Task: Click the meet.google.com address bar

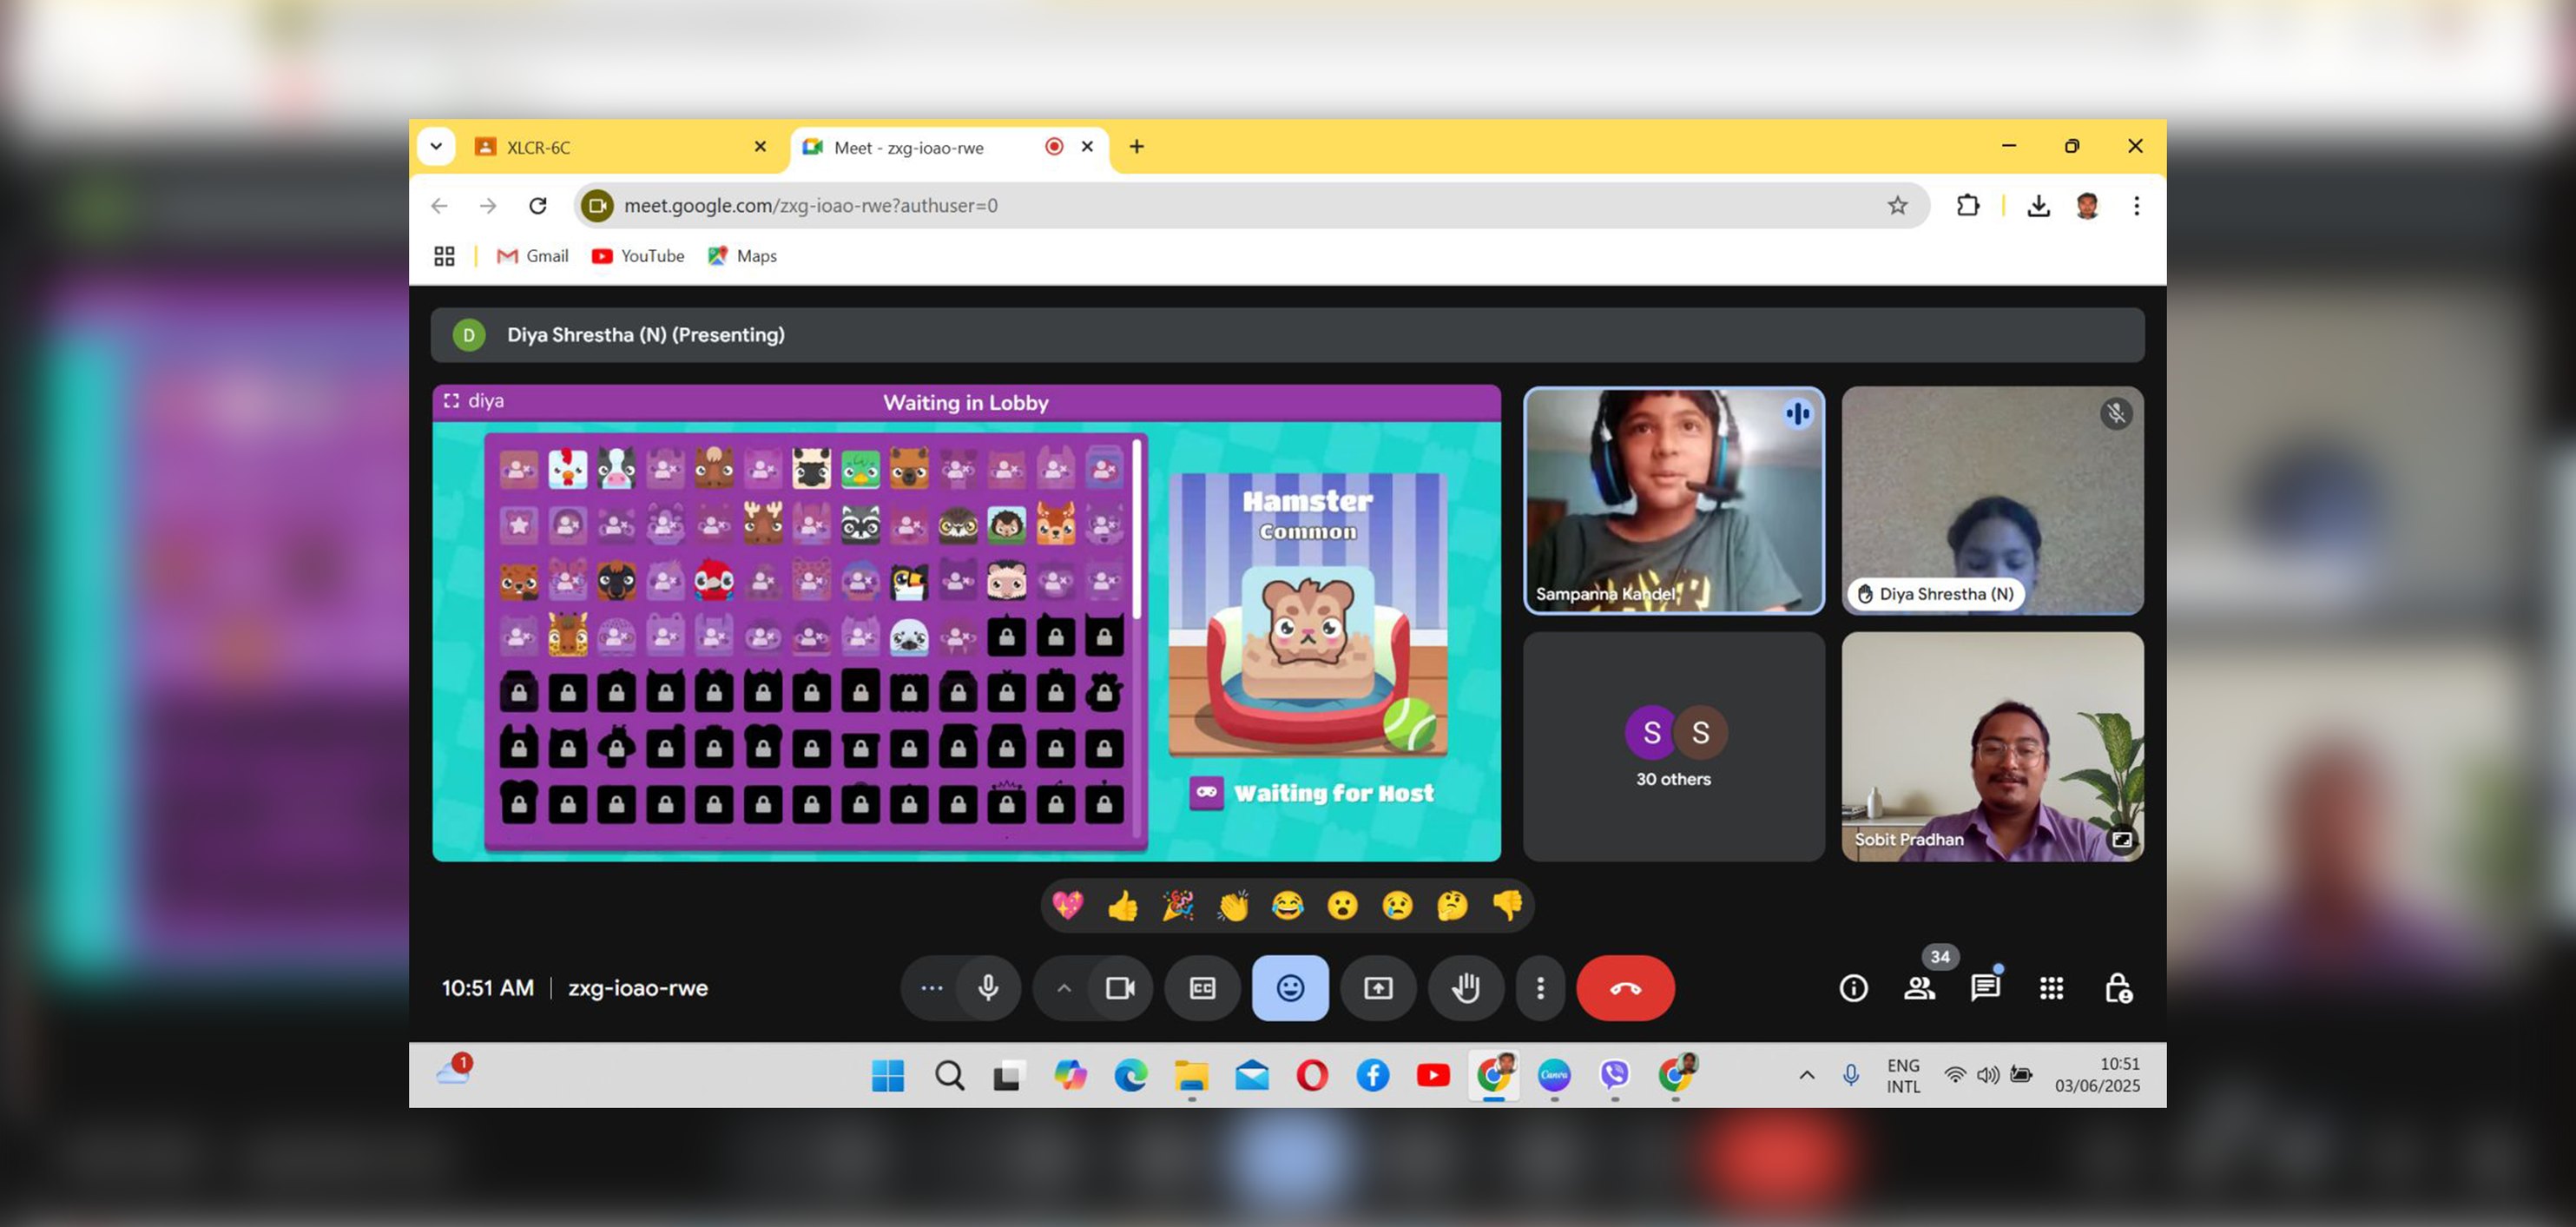Action: click(x=1250, y=205)
